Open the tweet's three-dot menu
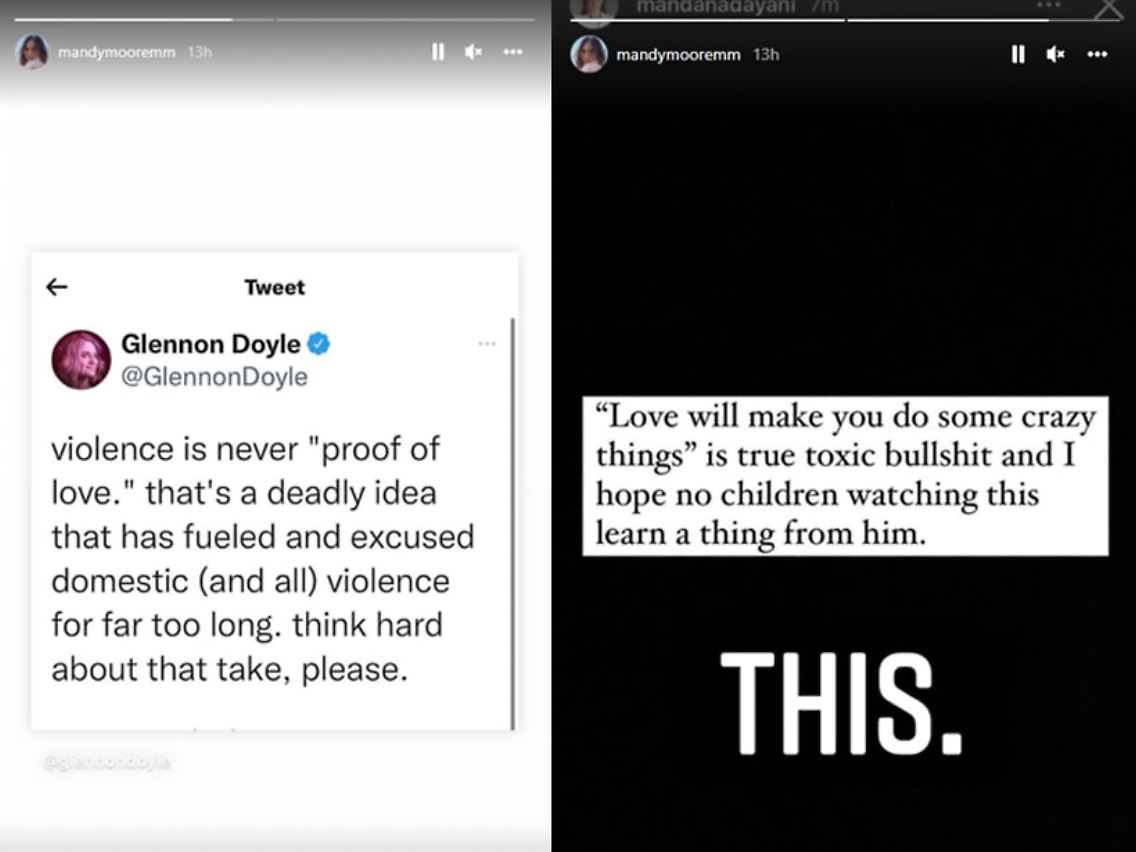Image resolution: width=1136 pixels, height=852 pixels. [487, 343]
